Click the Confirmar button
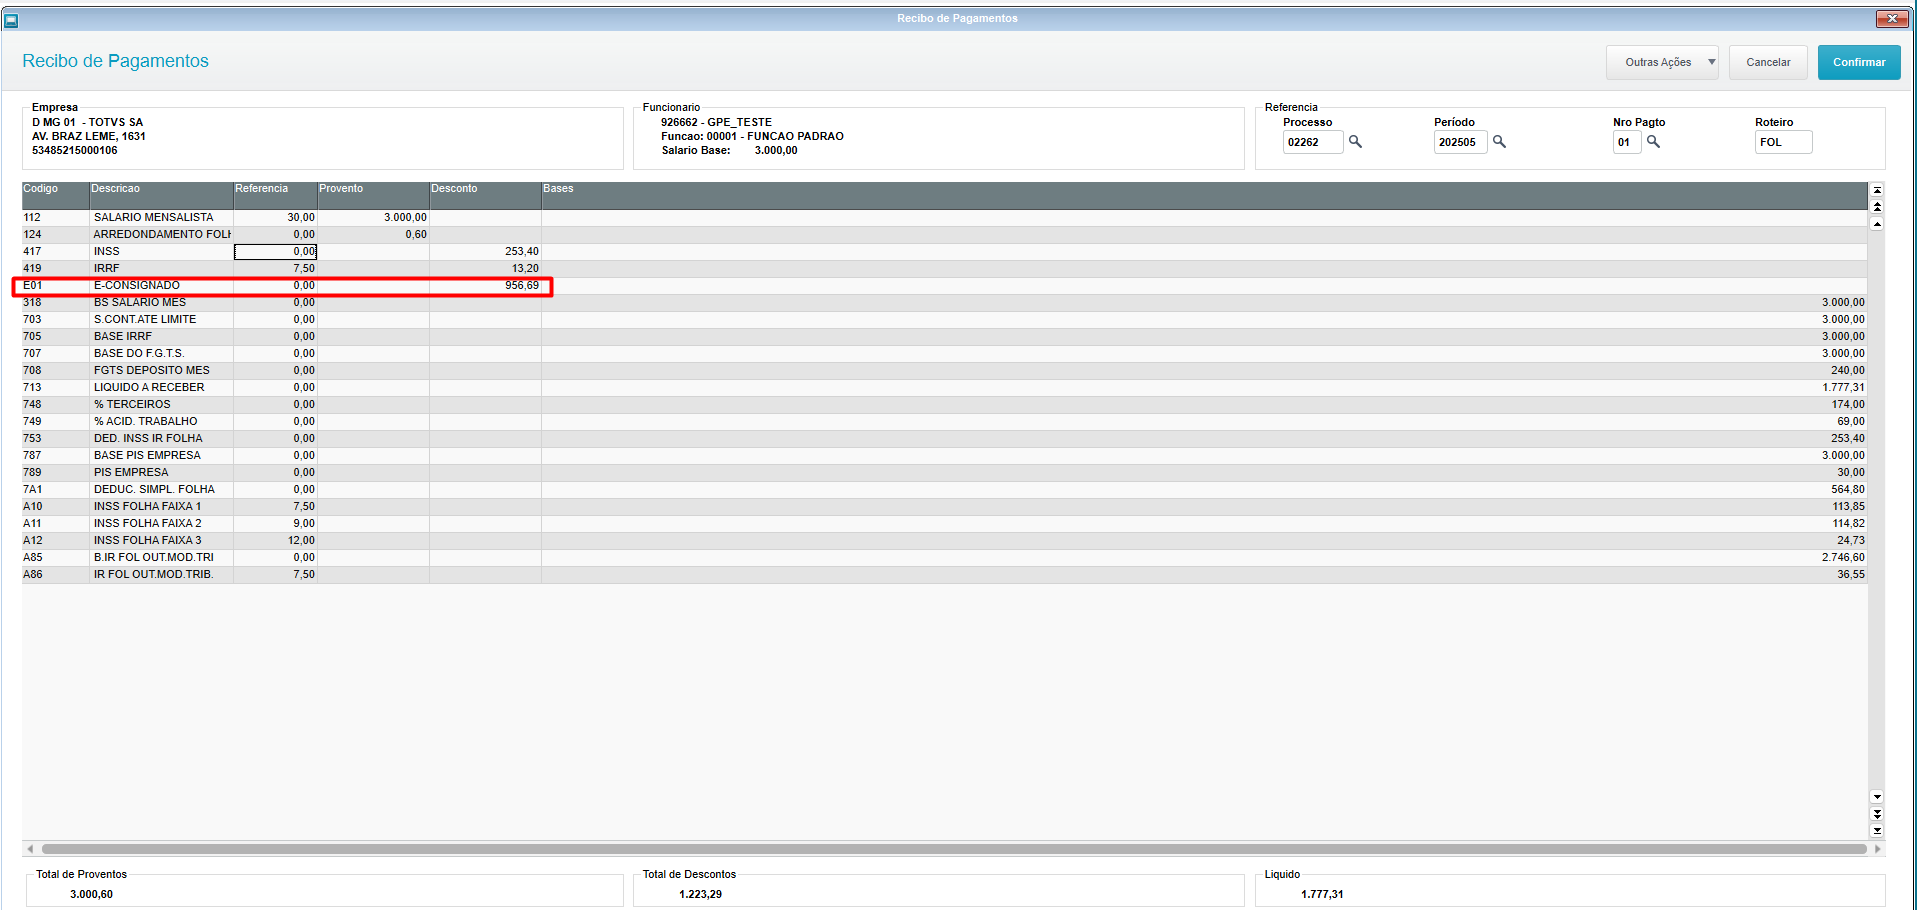 pyautogui.click(x=1859, y=62)
